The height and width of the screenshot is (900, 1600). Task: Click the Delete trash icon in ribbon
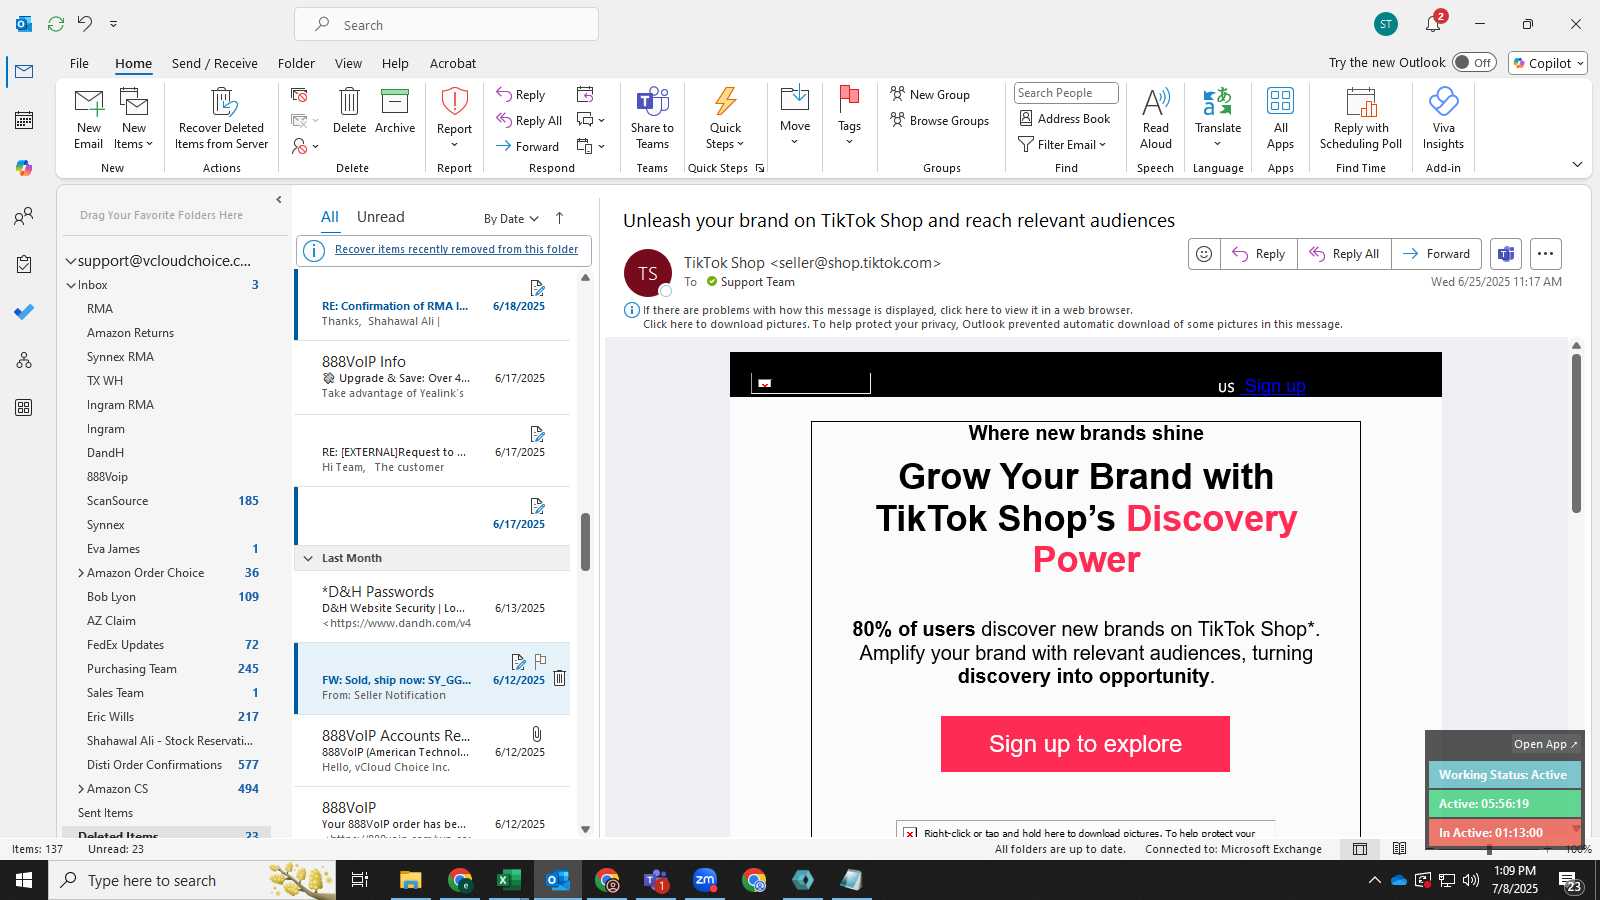pyautogui.click(x=349, y=102)
